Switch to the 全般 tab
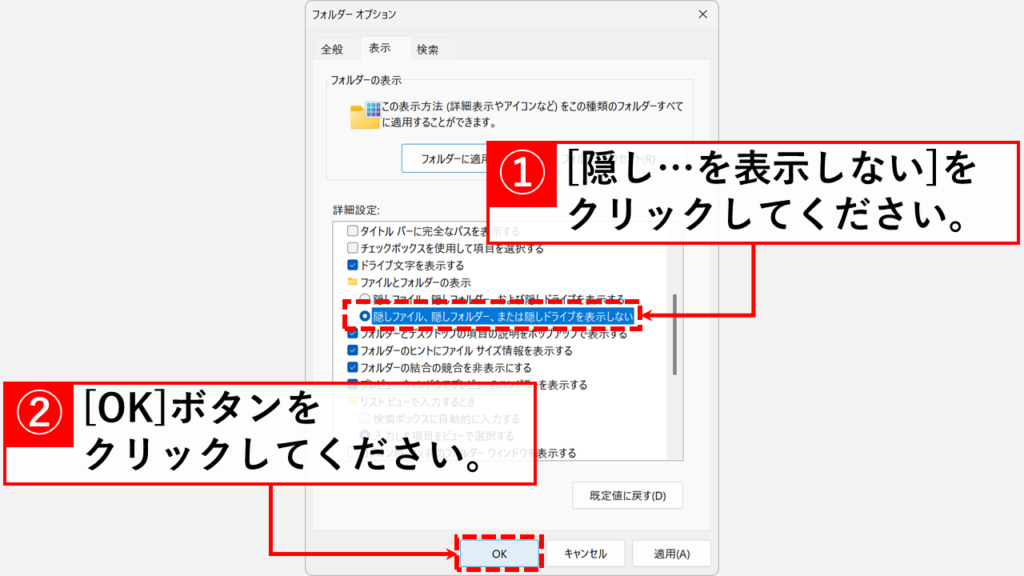This screenshot has height=576, width=1024. [332, 50]
